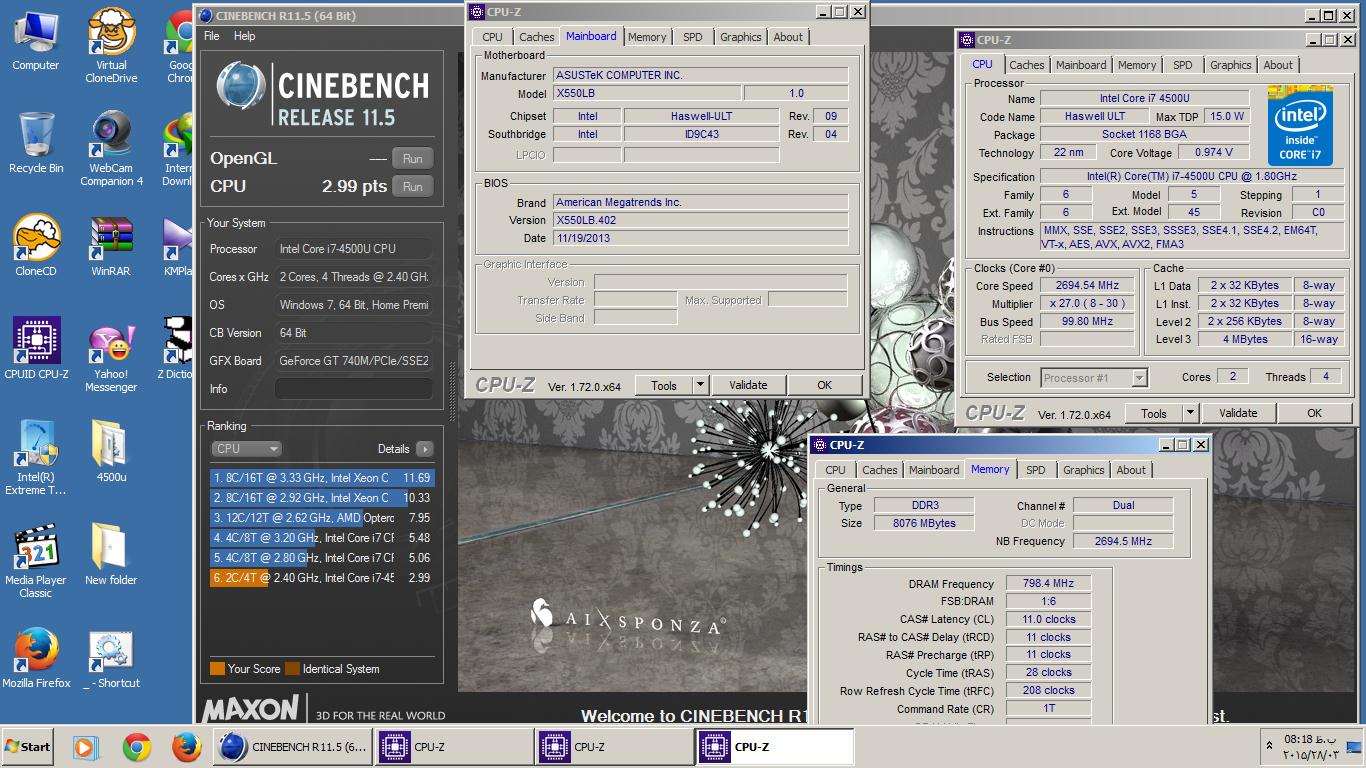
Task: Click the DRAM Frequency 798.4 MHz value
Action: point(1048,584)
